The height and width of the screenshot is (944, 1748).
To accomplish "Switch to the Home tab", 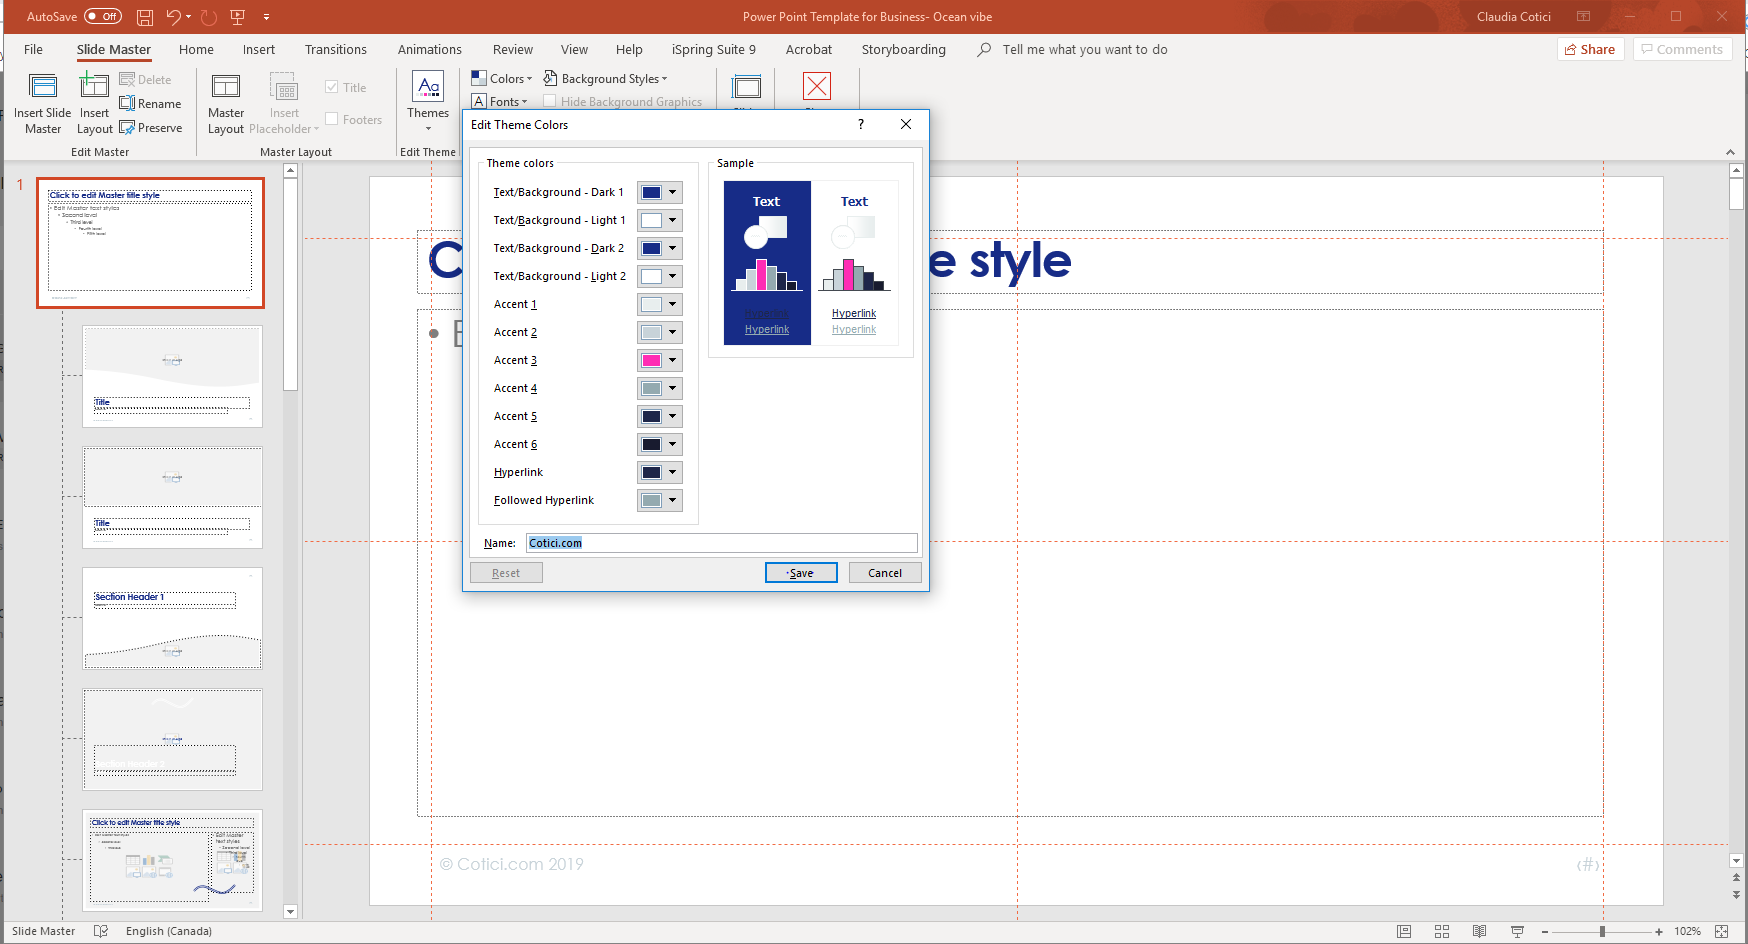I will point(196,49).
